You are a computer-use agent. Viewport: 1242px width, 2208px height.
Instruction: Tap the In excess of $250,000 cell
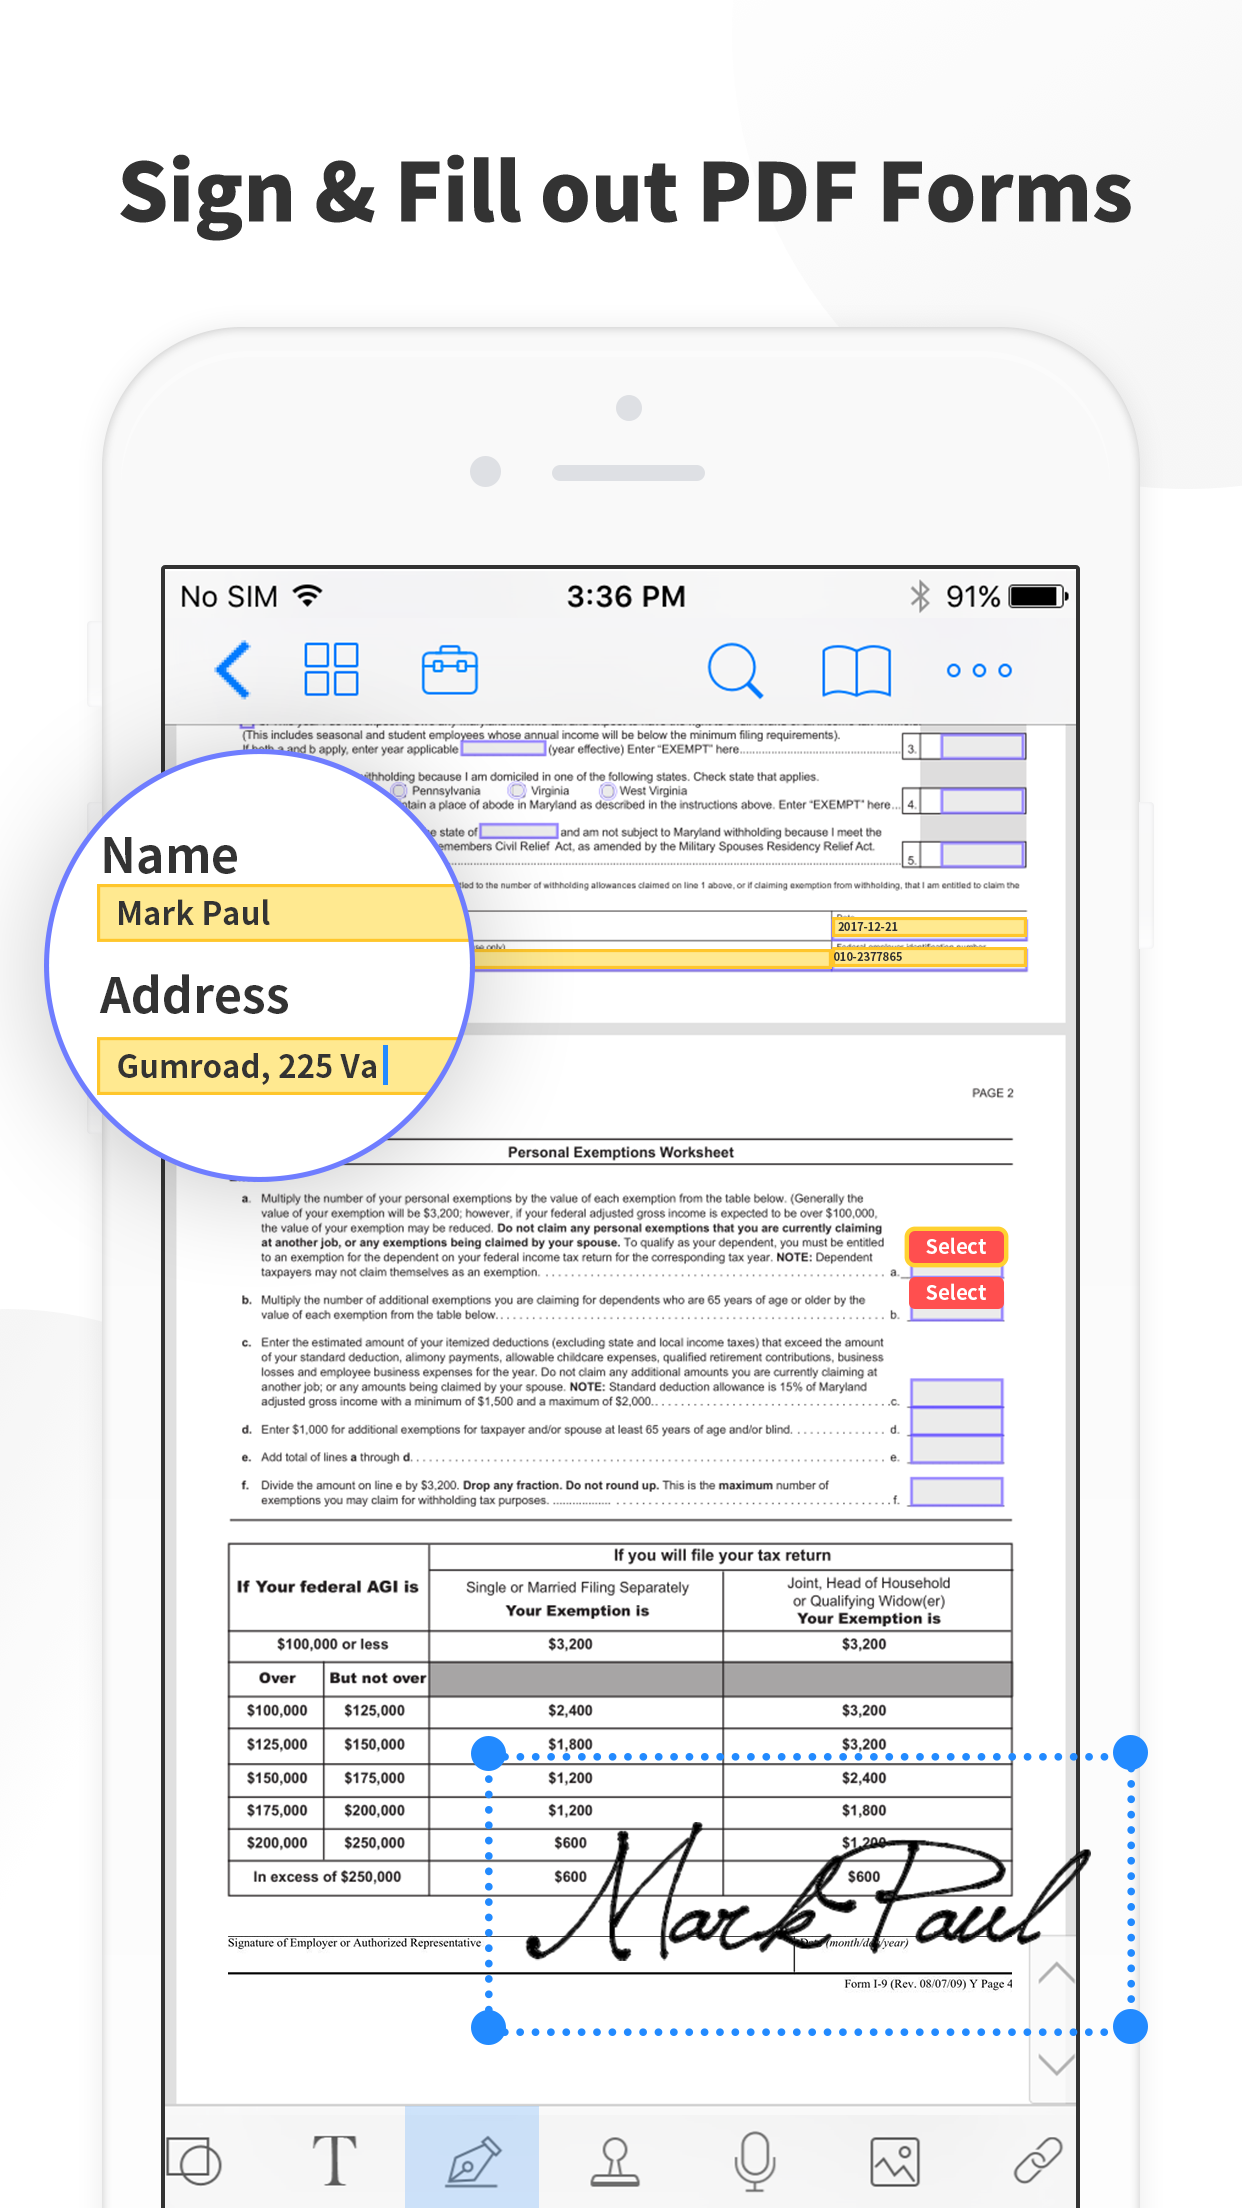click(328, 1877)
